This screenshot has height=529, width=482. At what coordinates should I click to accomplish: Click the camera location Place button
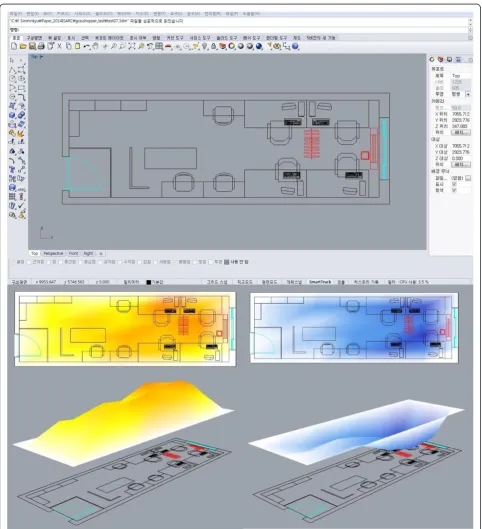(x=461, y=132)
